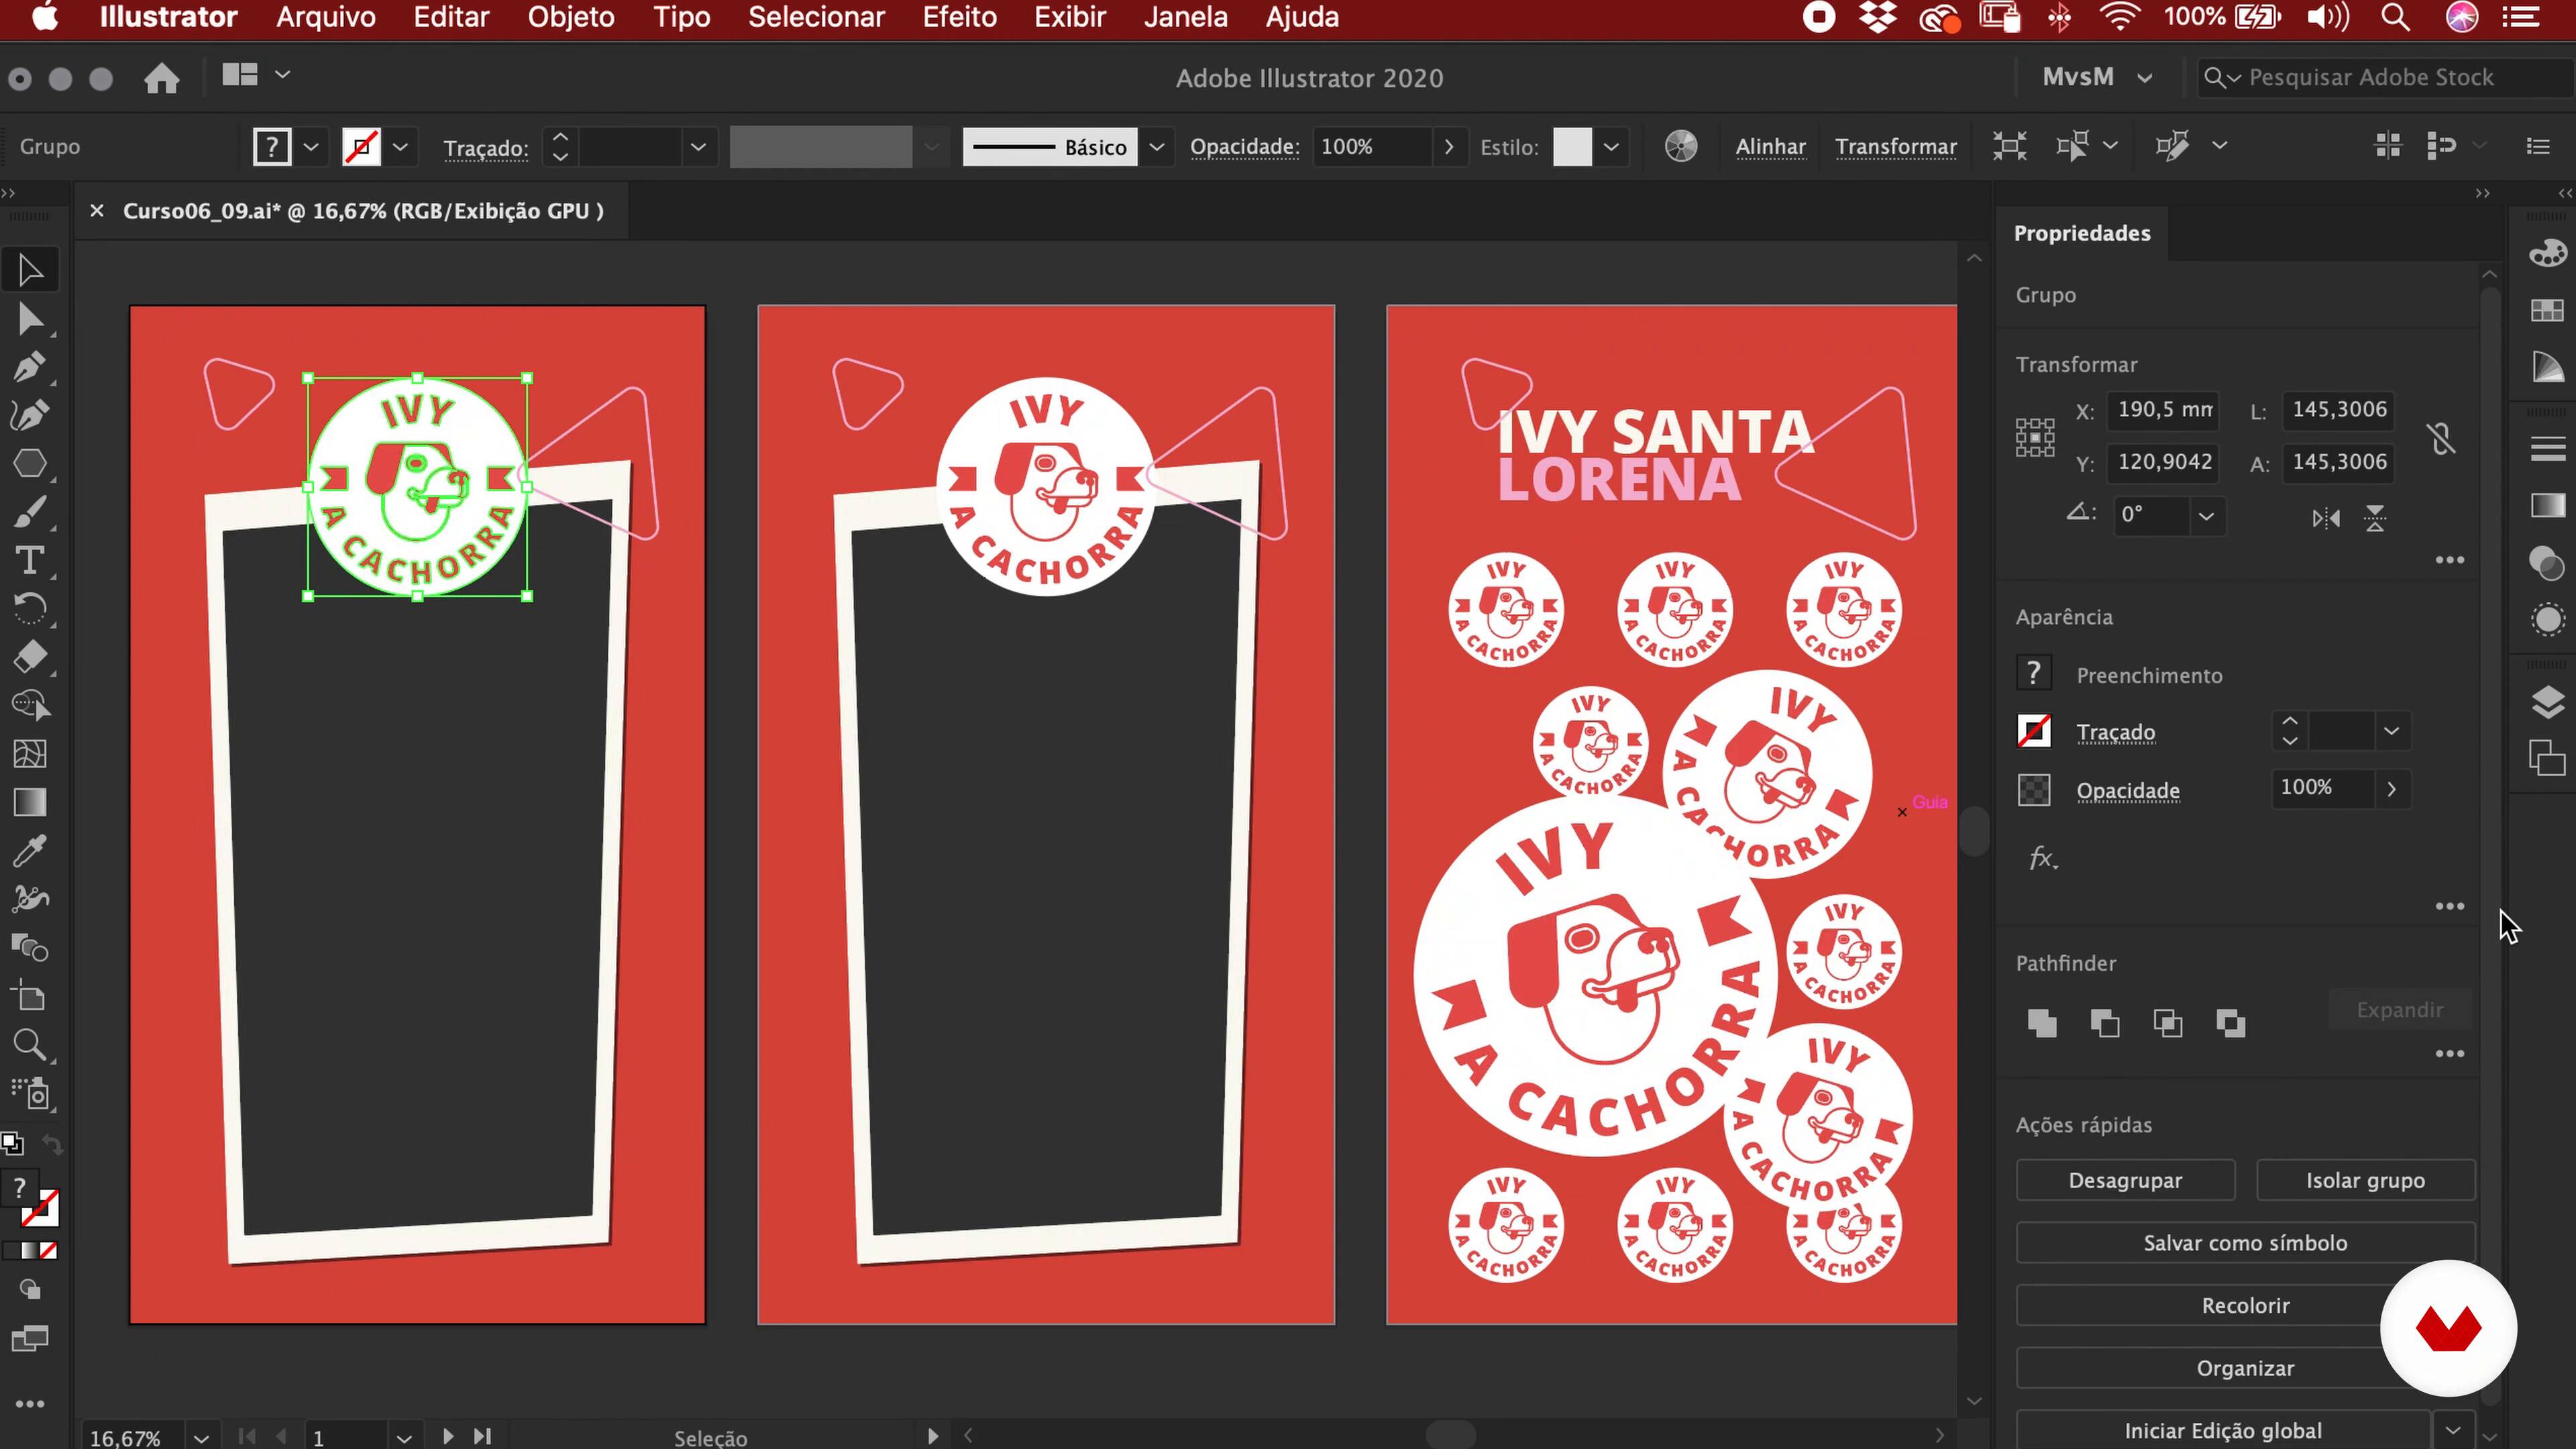Open the Dropbox menu bar icon
This screenshot has width=2576, height=1449.
[x=1878, y=17]
